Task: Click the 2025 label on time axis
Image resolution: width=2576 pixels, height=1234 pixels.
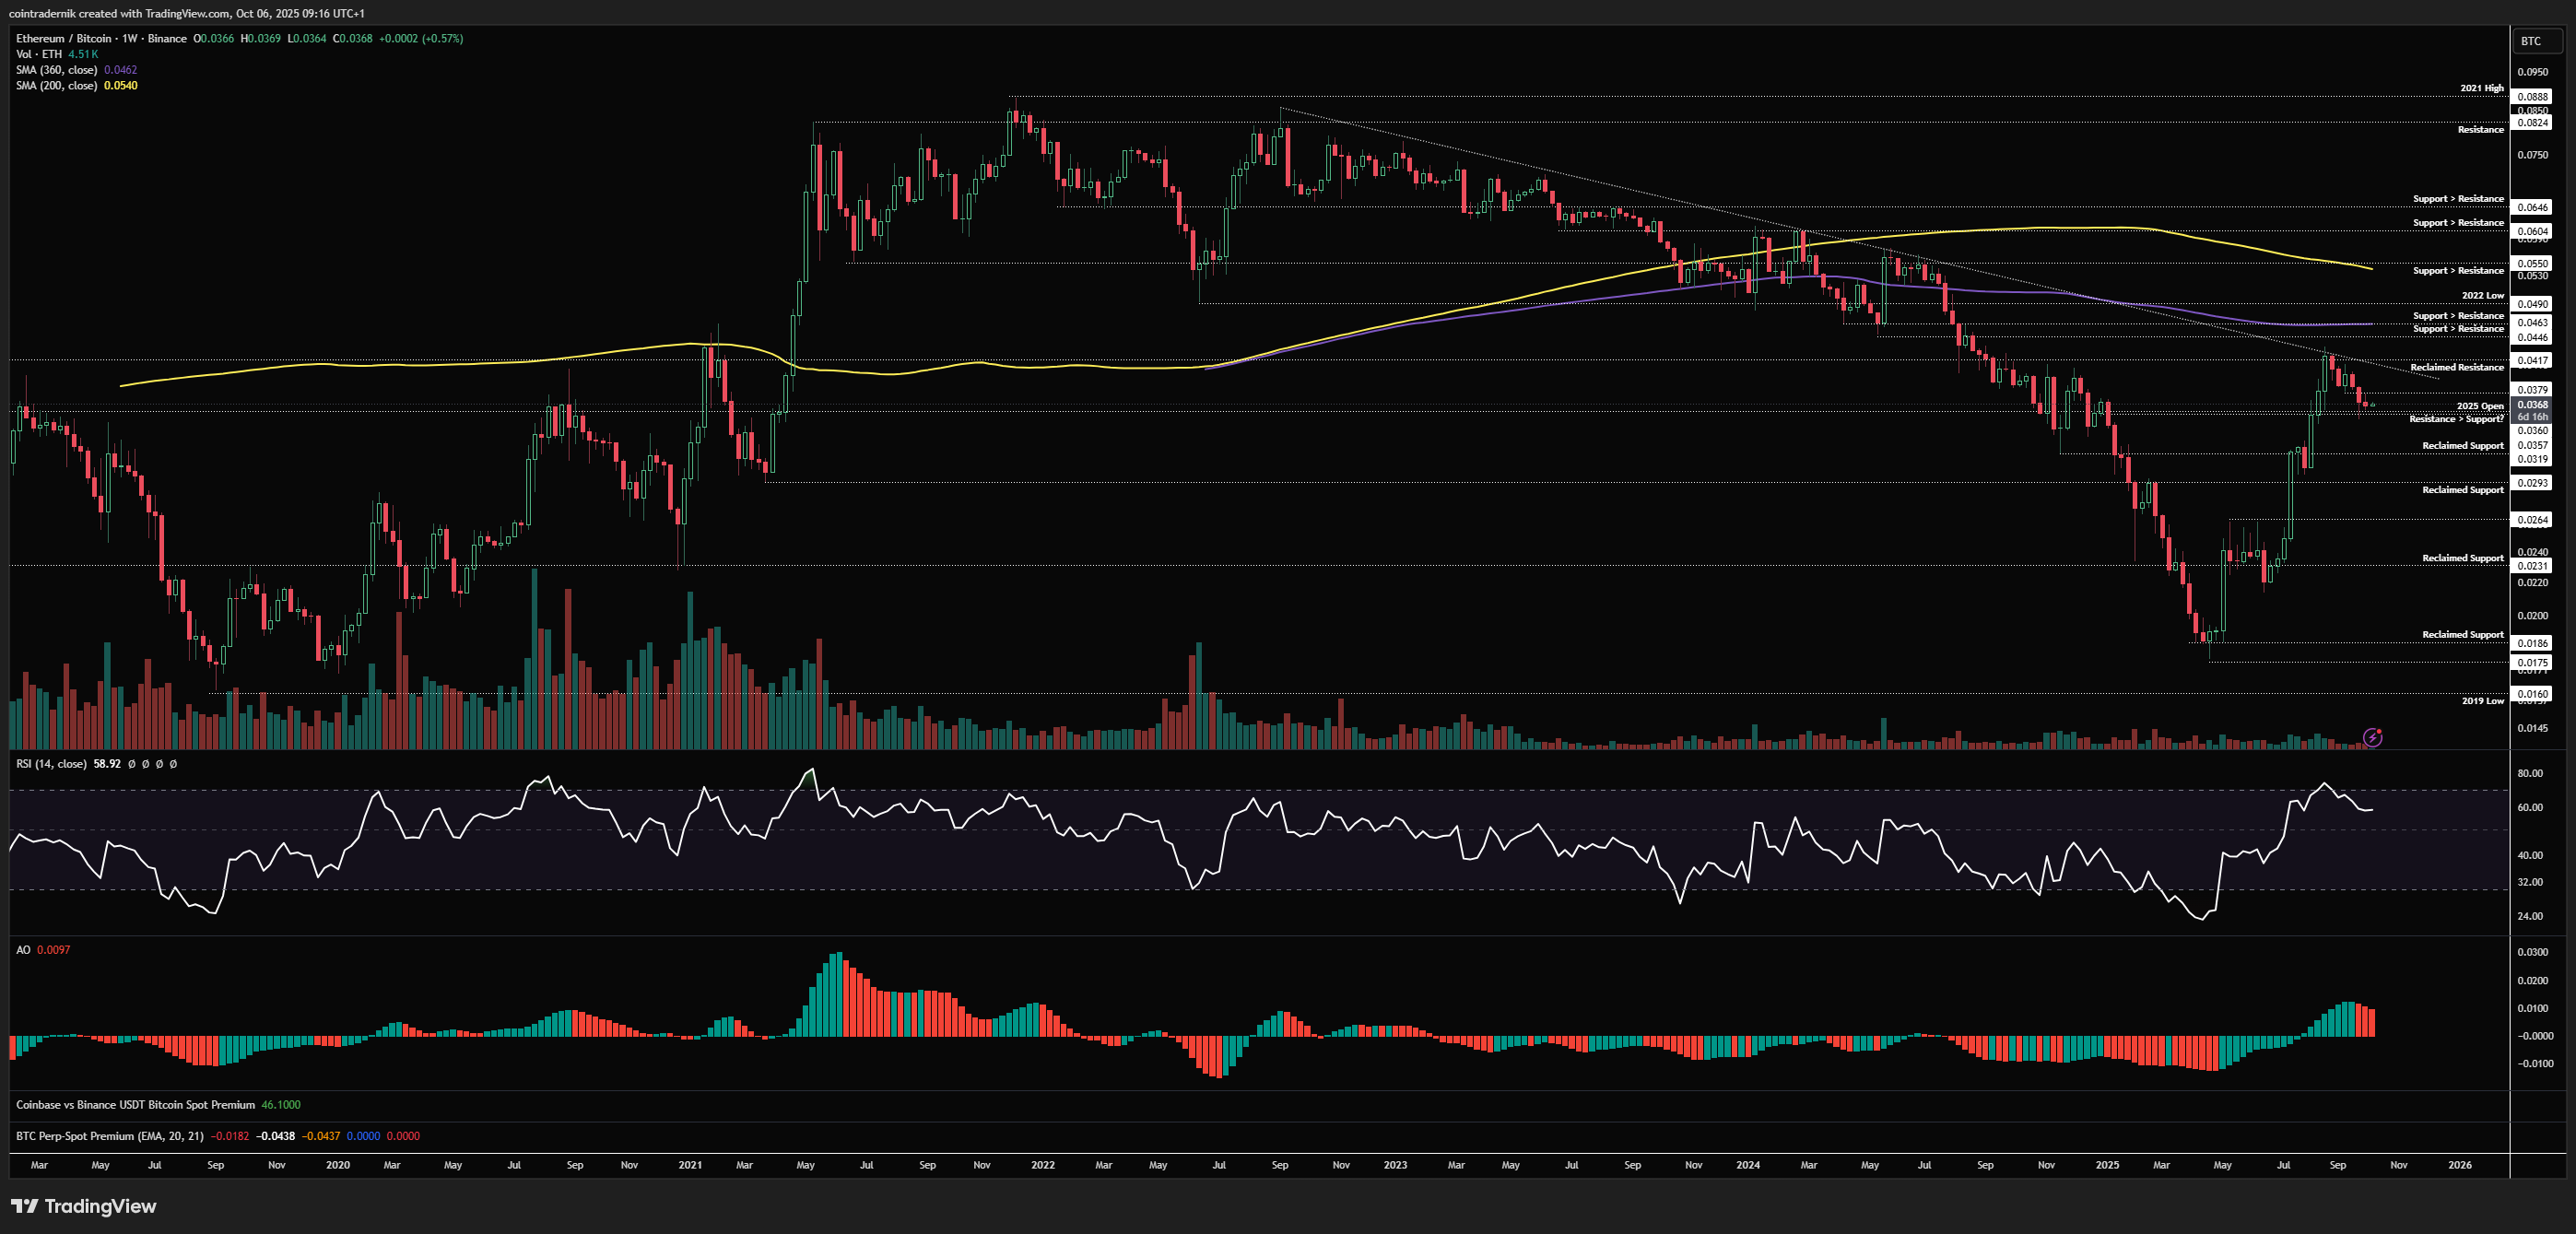Action: click(2107, 1165)
